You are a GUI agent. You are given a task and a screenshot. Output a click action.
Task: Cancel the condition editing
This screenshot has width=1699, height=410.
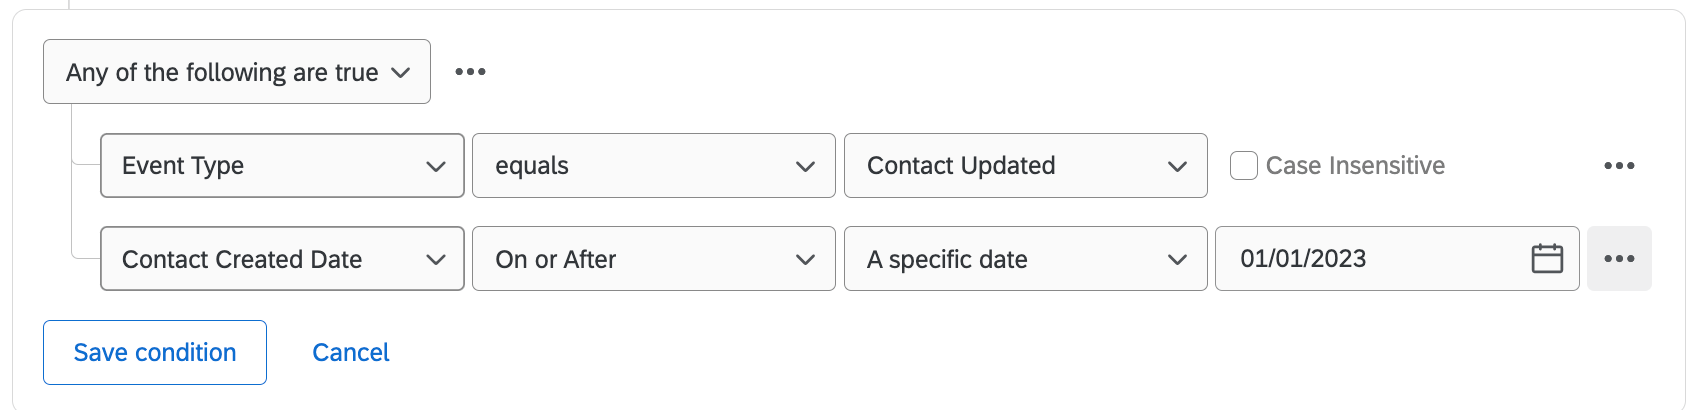351,352
